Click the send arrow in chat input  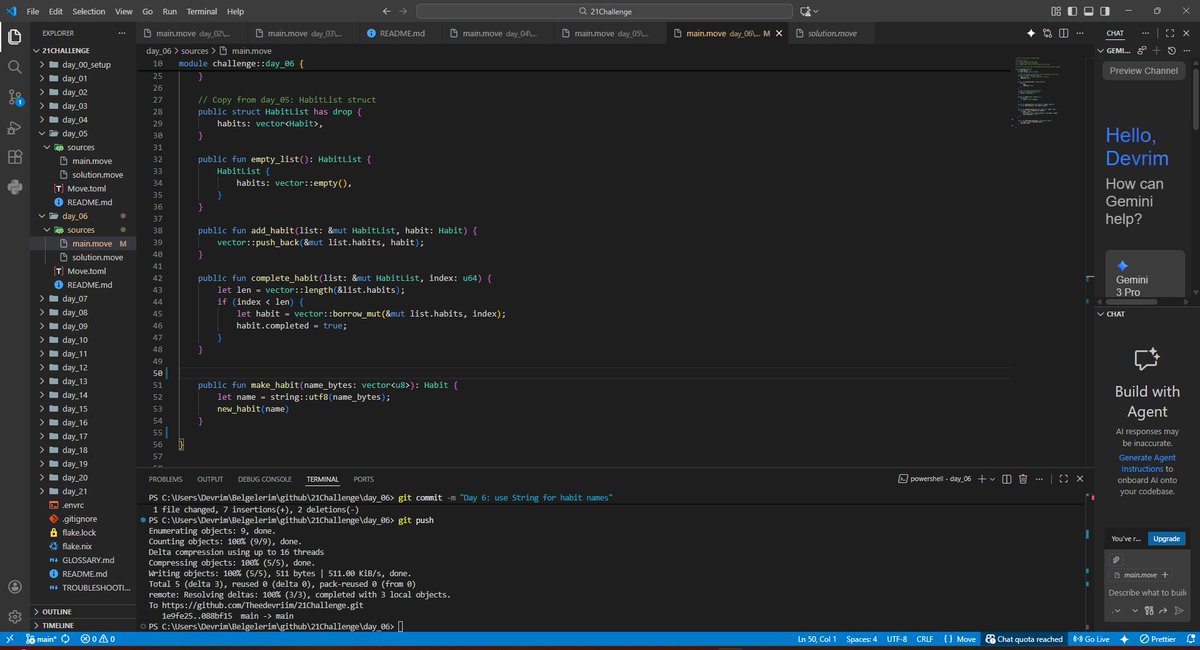coord(1179,611)
